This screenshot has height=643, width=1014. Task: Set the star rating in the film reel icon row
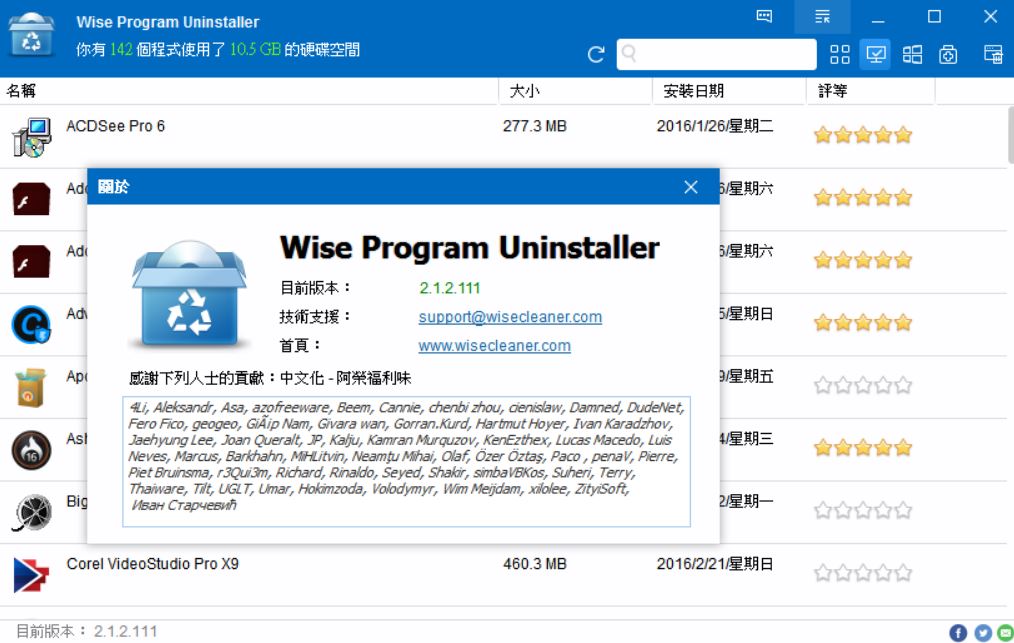pos(863,510)
